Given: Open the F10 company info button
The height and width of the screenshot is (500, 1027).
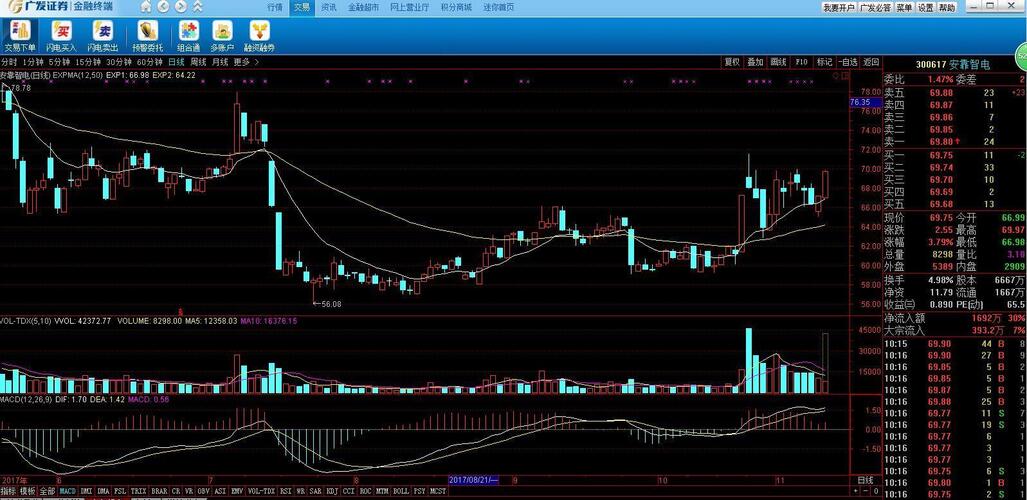Looking at the screenshot, I should [x=802, y=62].
